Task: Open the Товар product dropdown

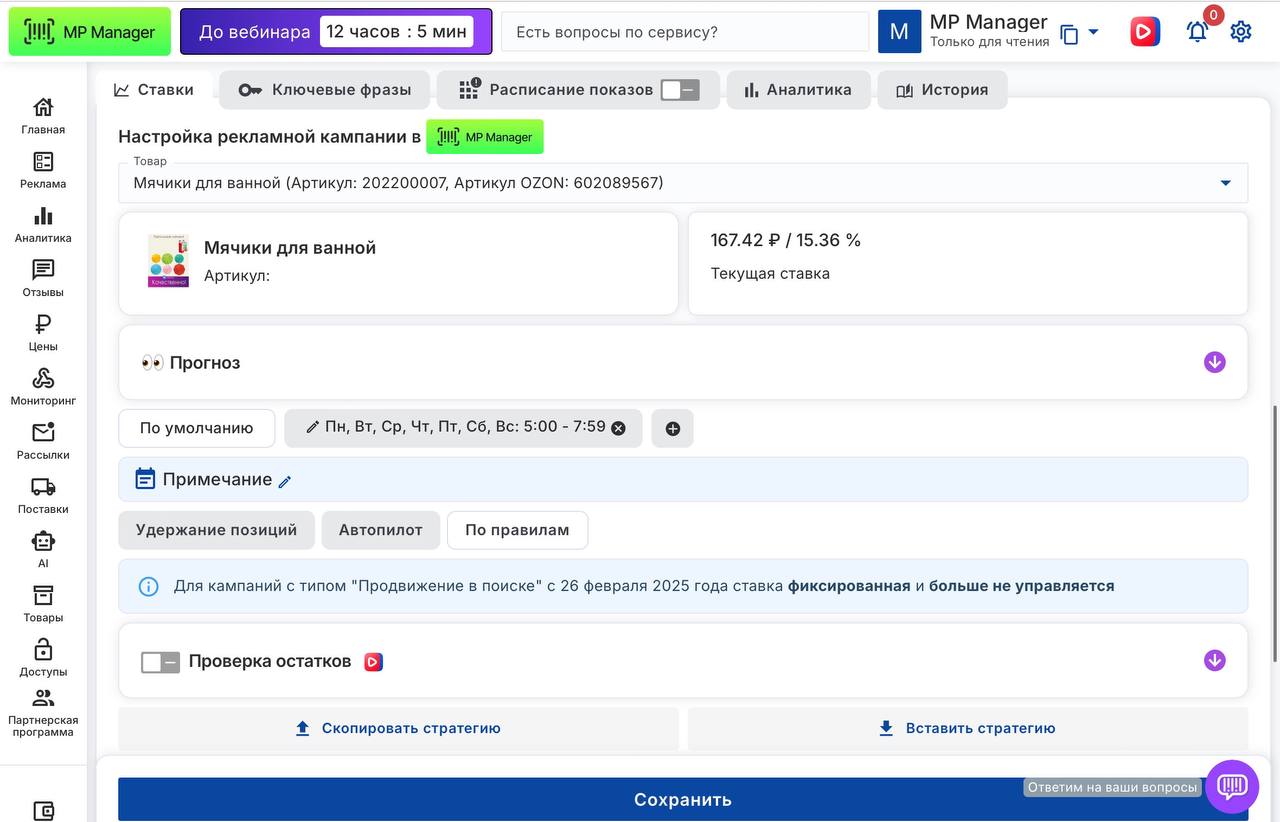Action: tap(1225, 183)
